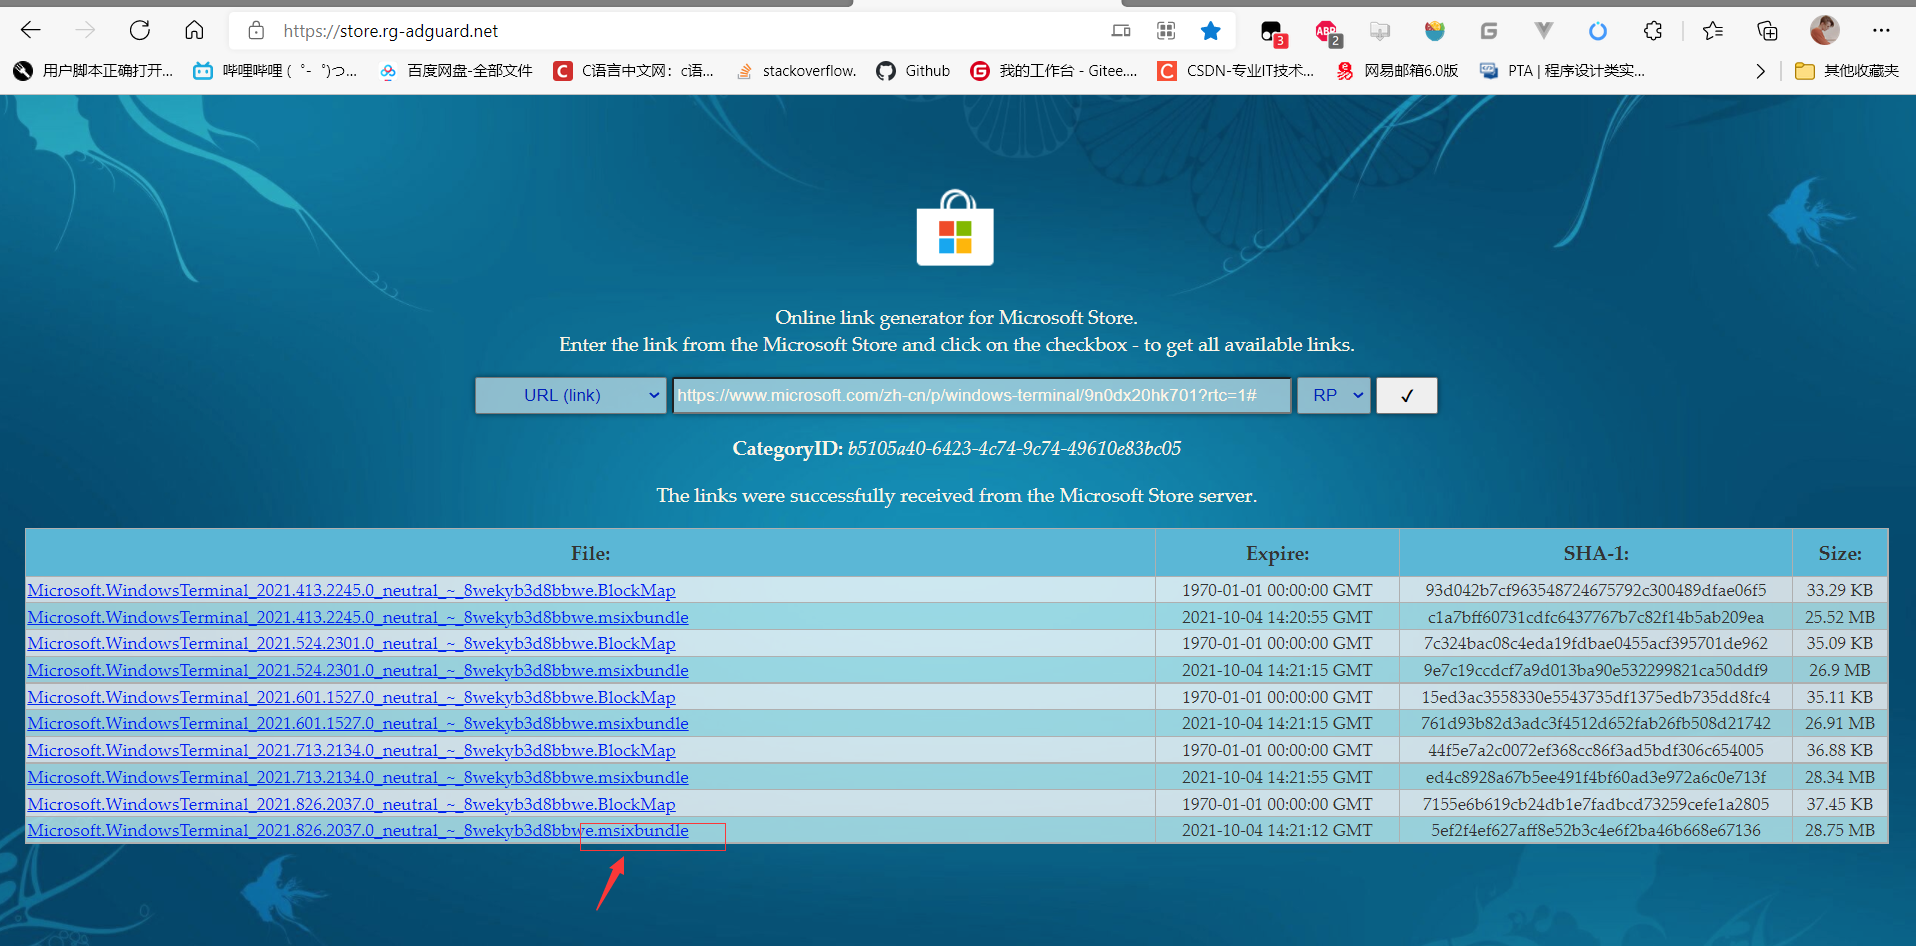Image resolution: width=1916 pixels, height=946 pixels.
Task: Select SHA-1 value starting with 93d042b7
Action: click(1596, 590)
